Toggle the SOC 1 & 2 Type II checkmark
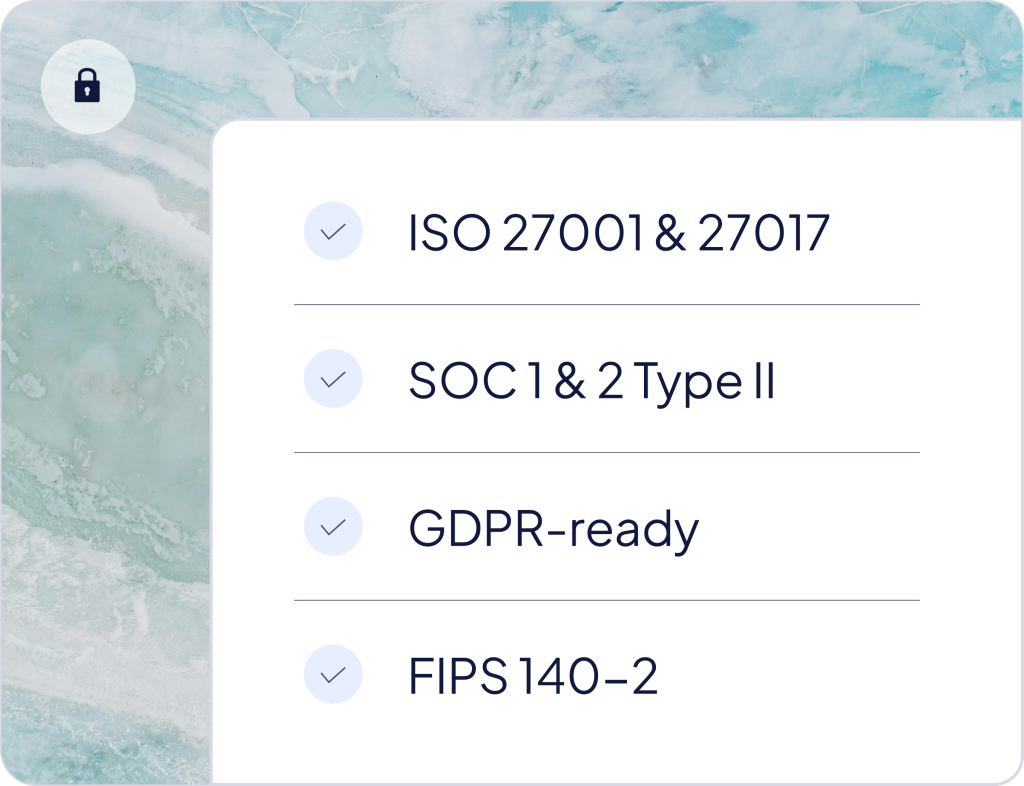 tap(332, 380)
